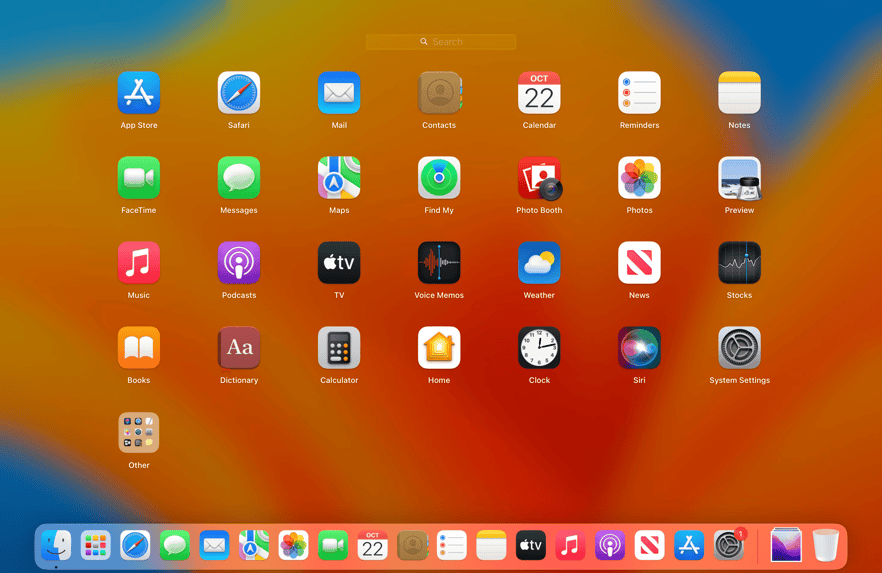Open App Store from the Dock
The width and height of the screenshot is (882, 573).
pyautogui.click(x=689, y=545)
